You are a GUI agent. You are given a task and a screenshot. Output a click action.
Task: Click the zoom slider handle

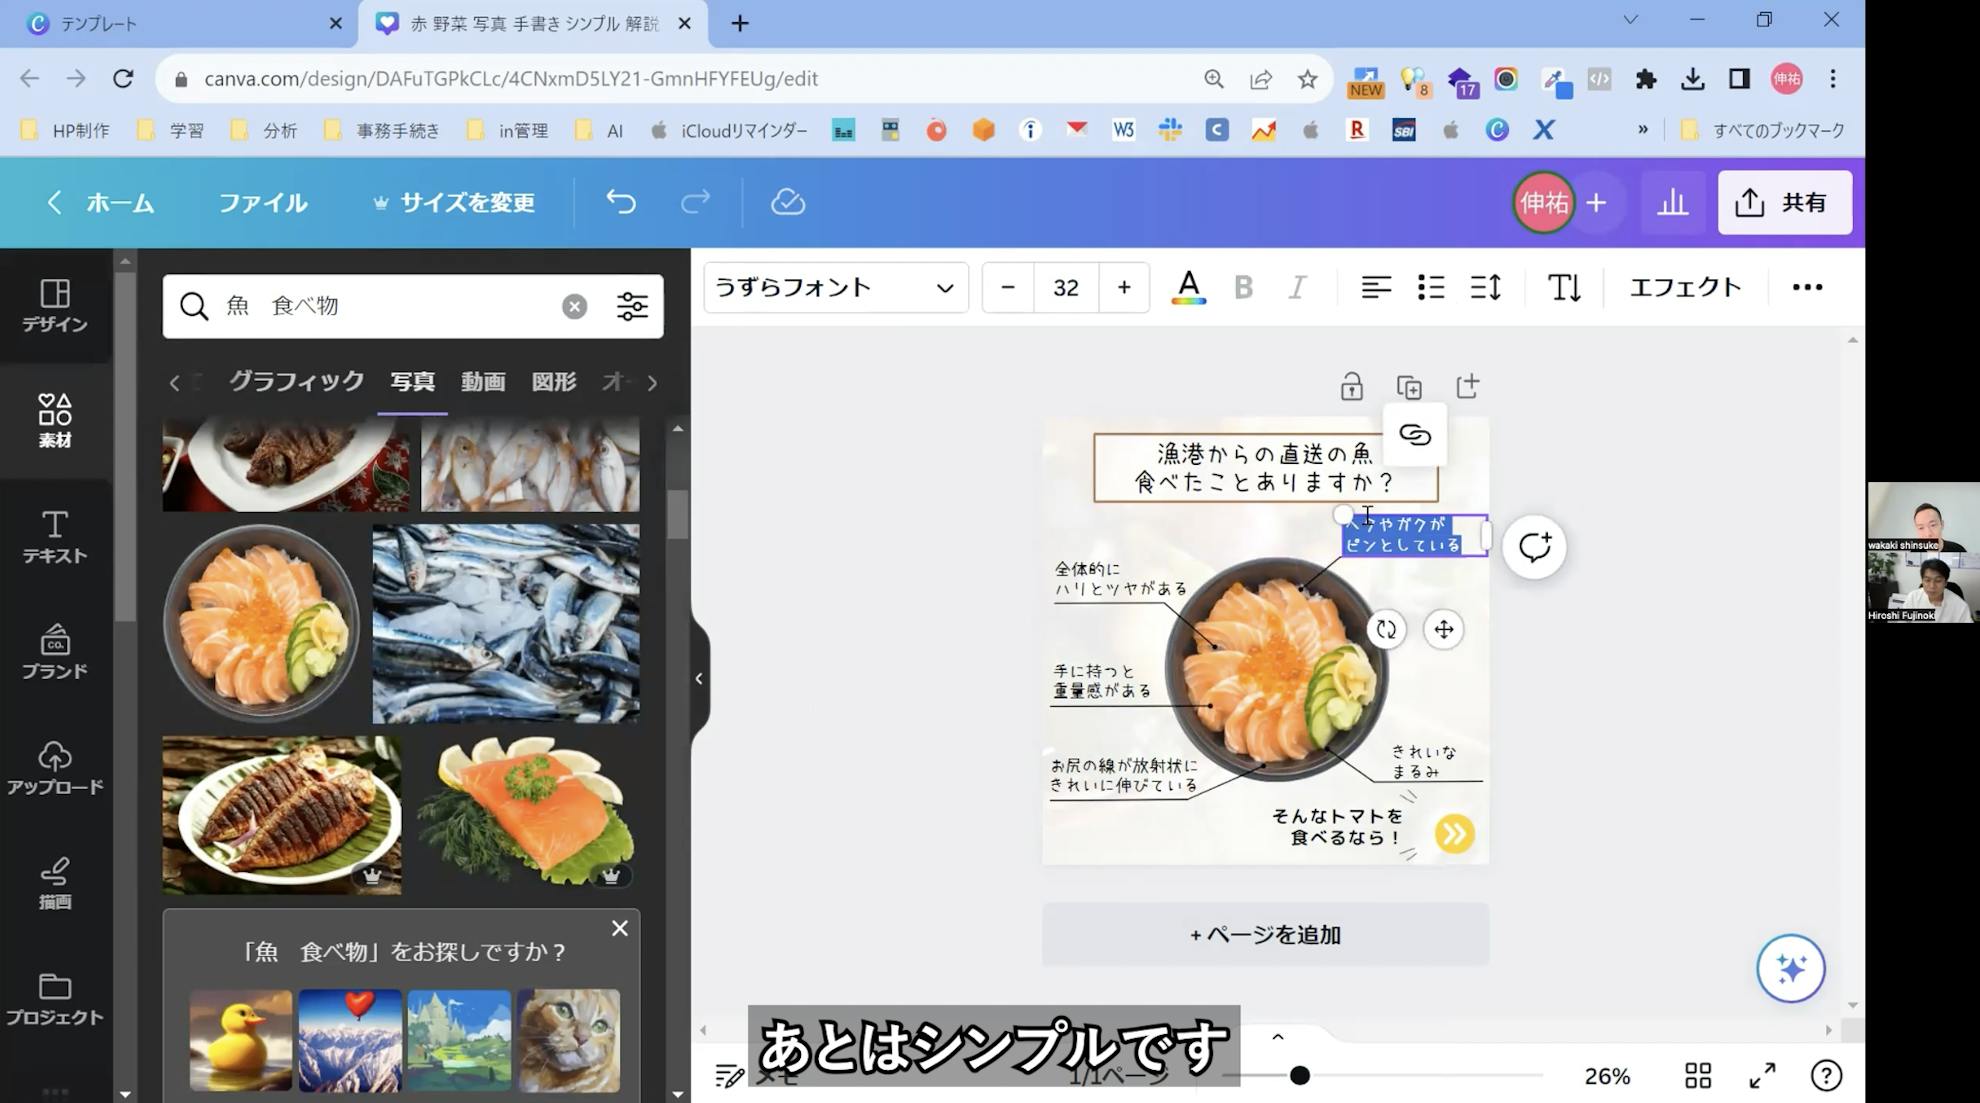click(1299, 1076)
